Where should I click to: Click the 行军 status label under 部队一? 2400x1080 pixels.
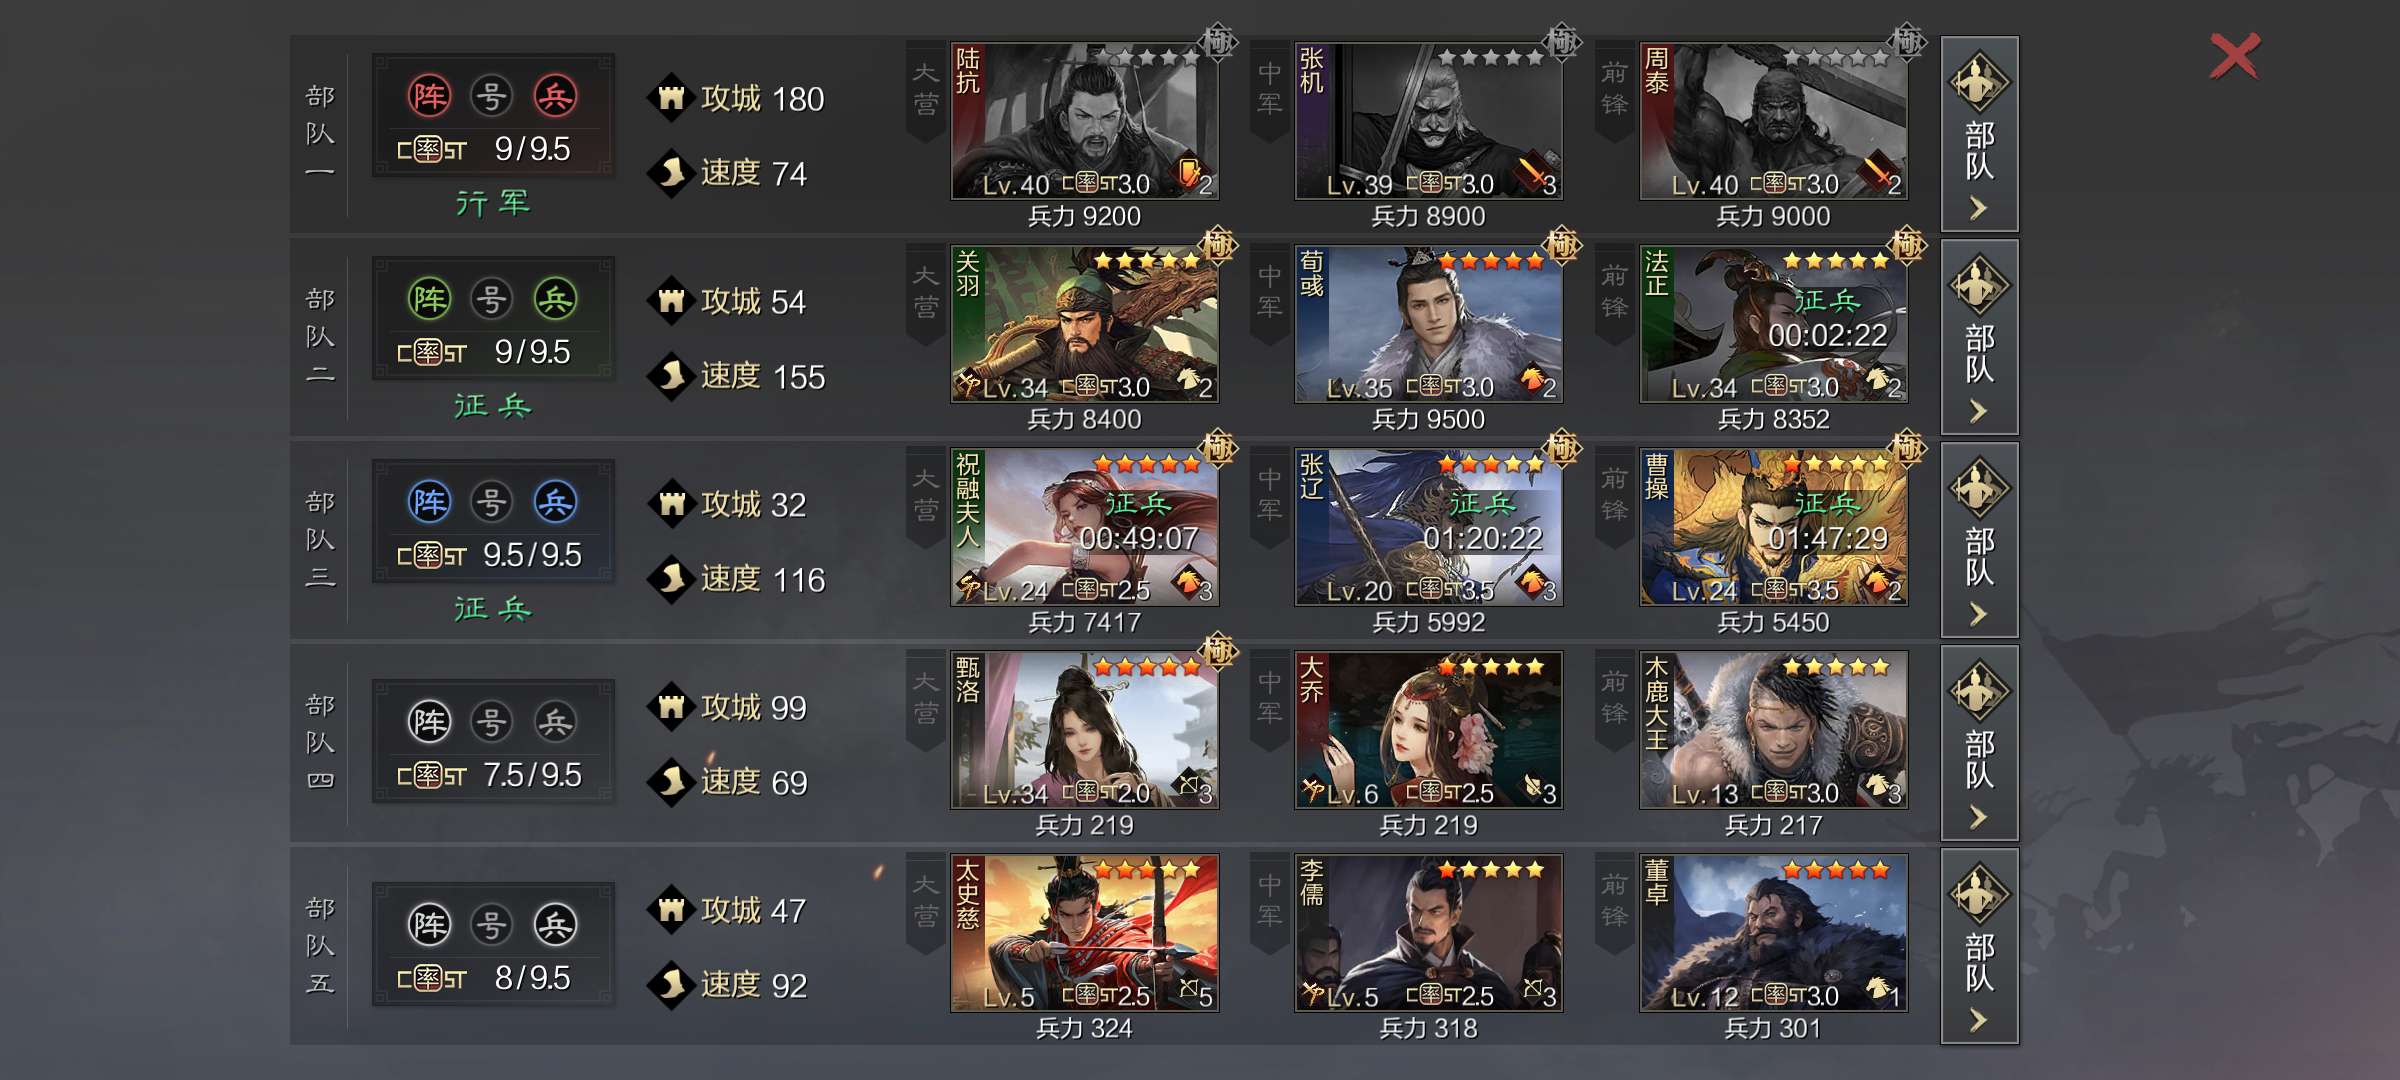click(x=493, y=203)
